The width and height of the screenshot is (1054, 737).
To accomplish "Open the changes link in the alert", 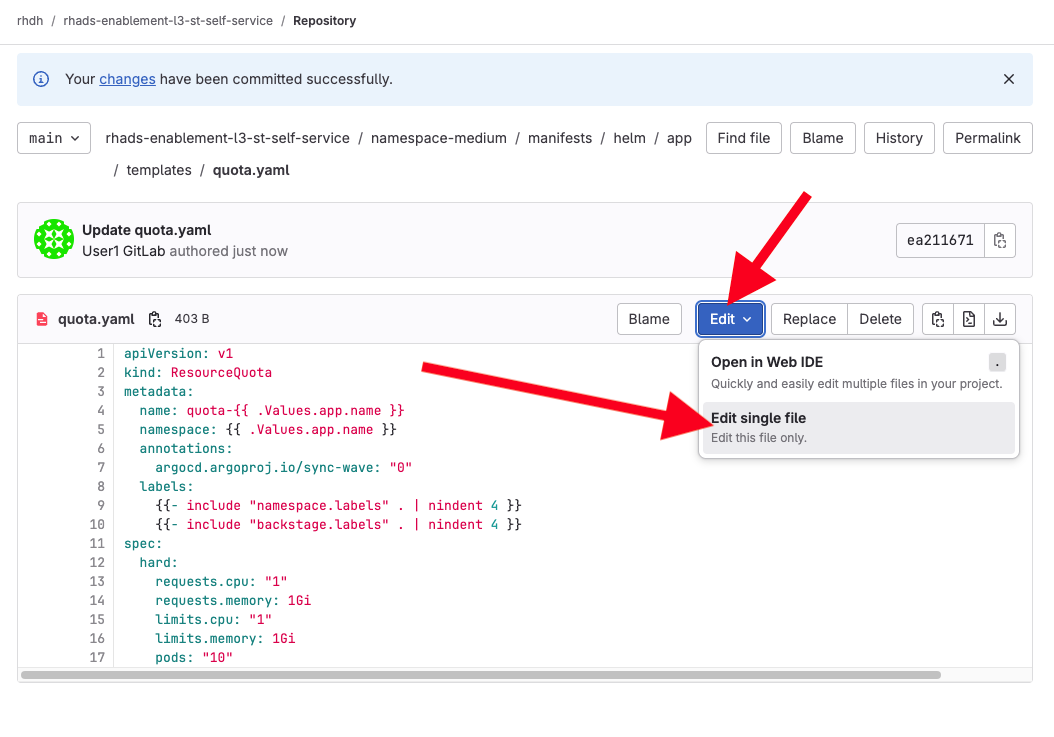I will click(x=127, y=79).
